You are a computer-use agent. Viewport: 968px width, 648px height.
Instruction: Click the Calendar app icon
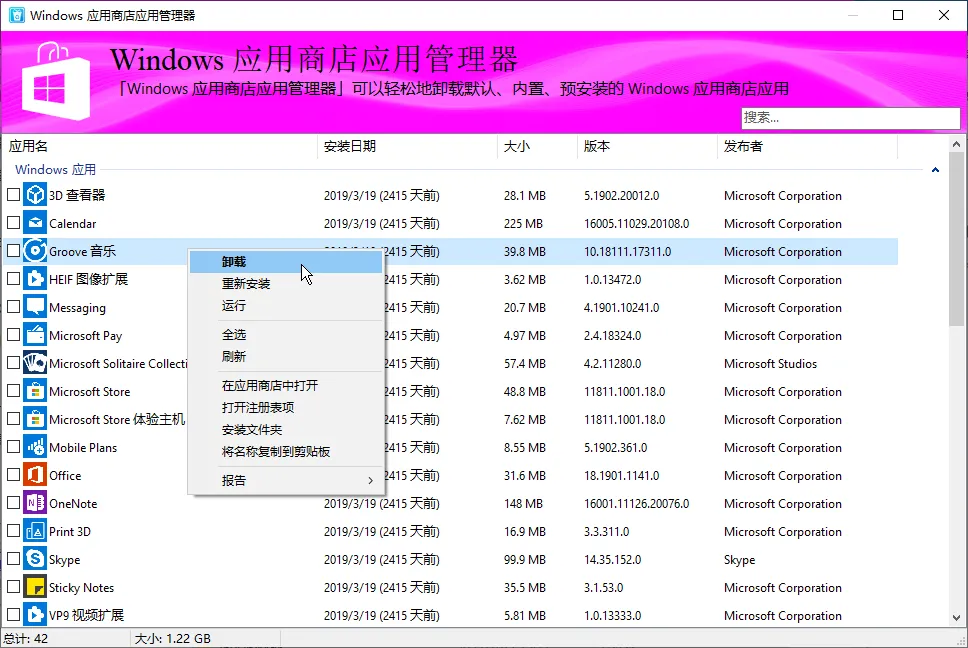35,223
